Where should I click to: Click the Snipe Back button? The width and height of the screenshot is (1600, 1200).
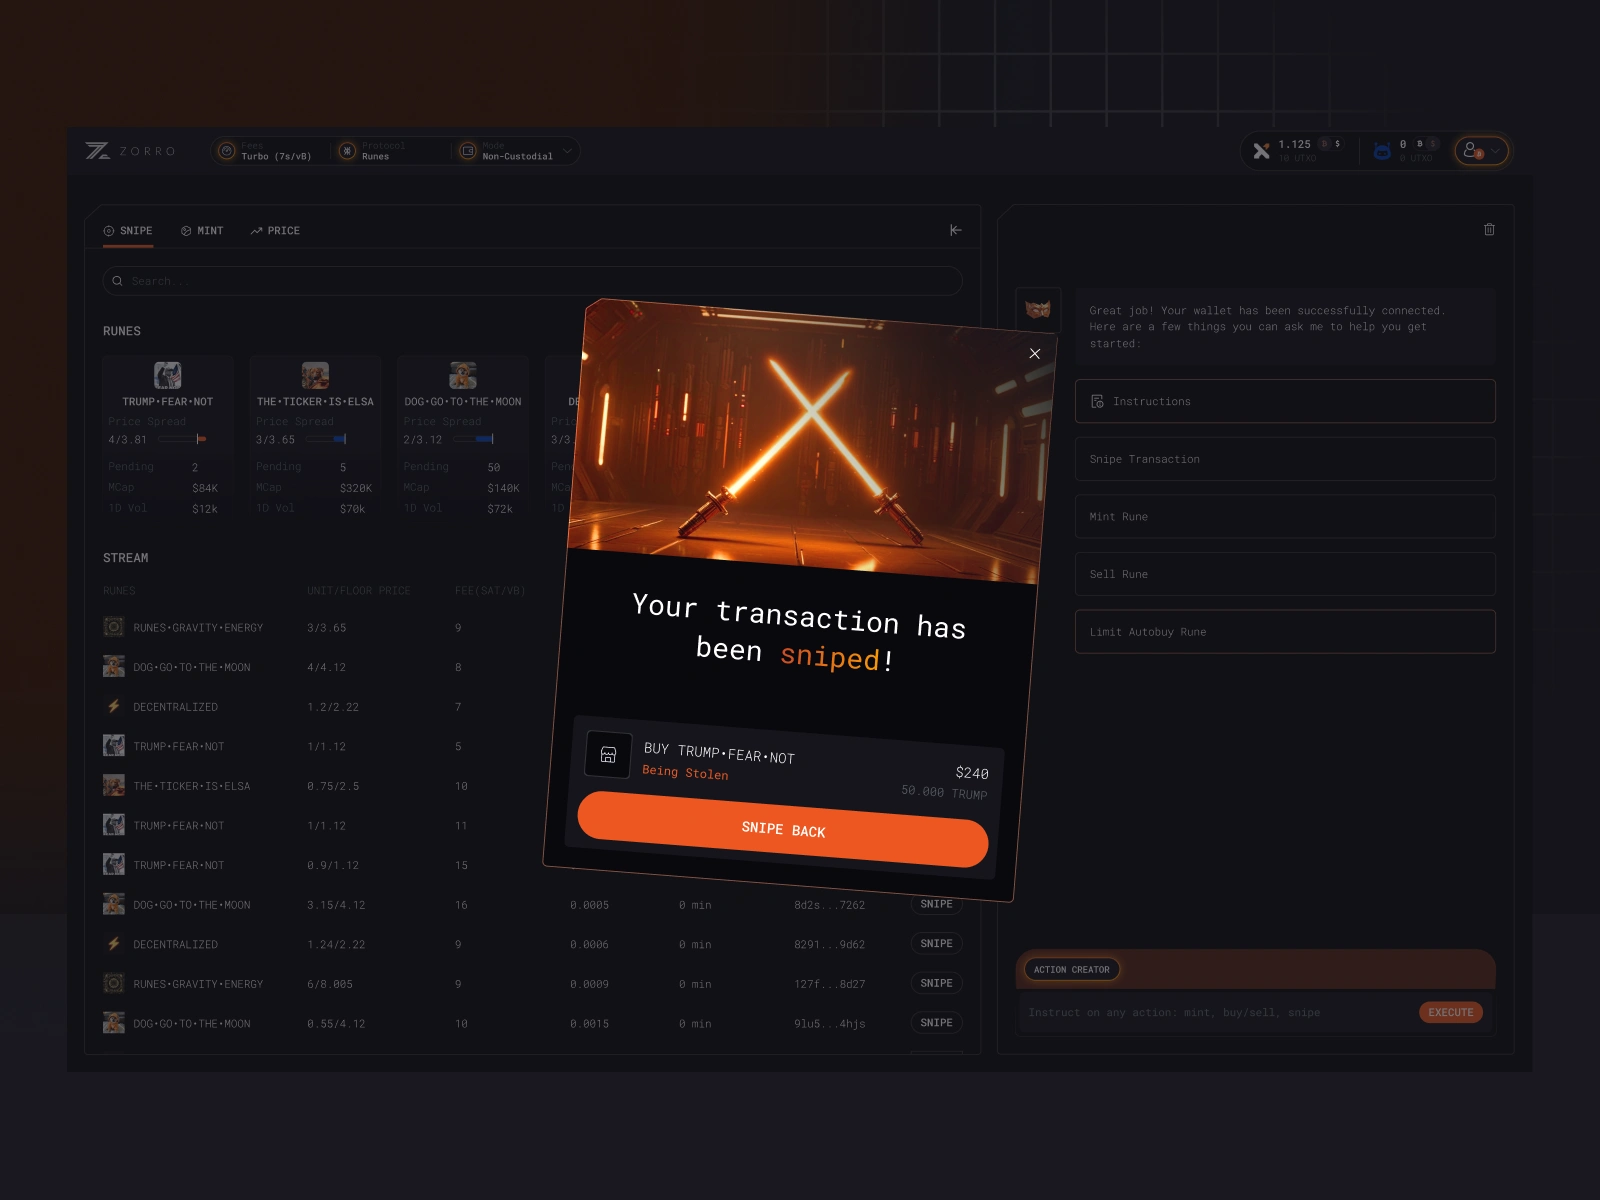(783, 829)
